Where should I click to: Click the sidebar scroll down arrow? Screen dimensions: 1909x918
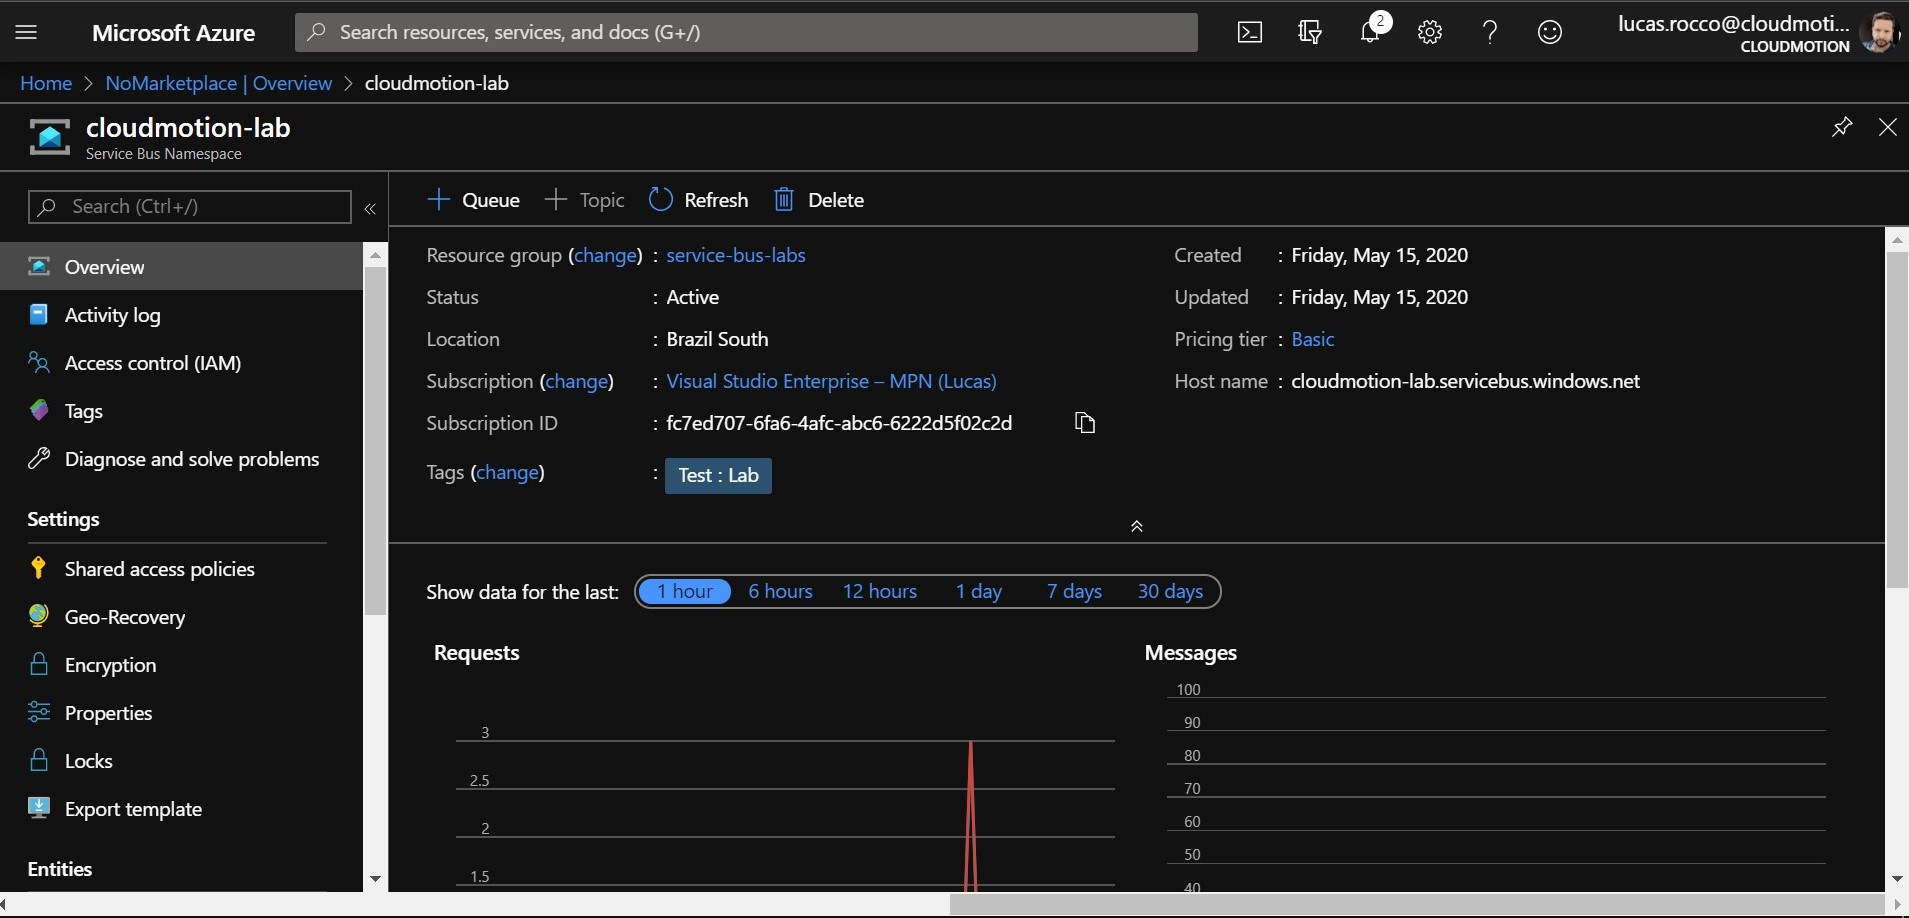[375, 879]
